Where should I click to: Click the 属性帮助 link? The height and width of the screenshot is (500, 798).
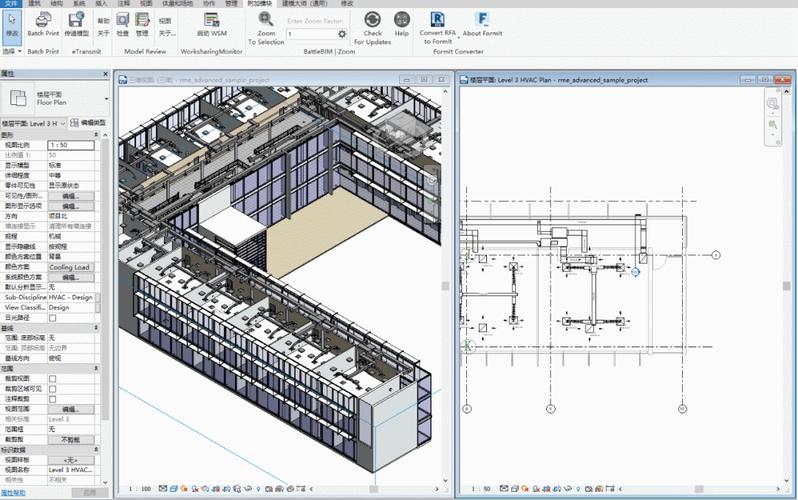click(x=14, y=493)
